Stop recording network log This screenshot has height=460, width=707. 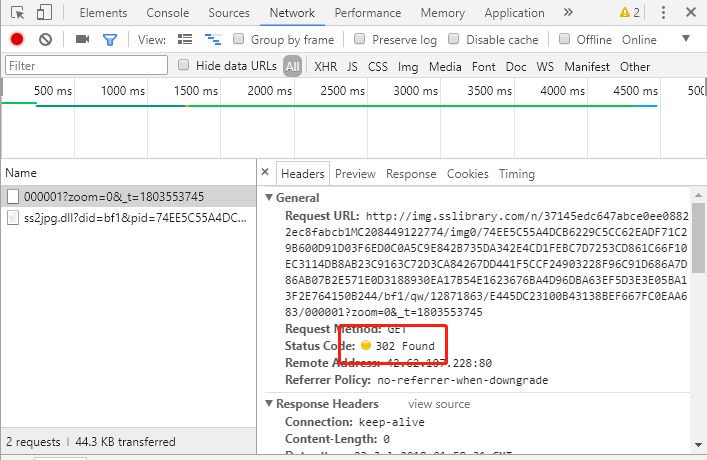17,39
